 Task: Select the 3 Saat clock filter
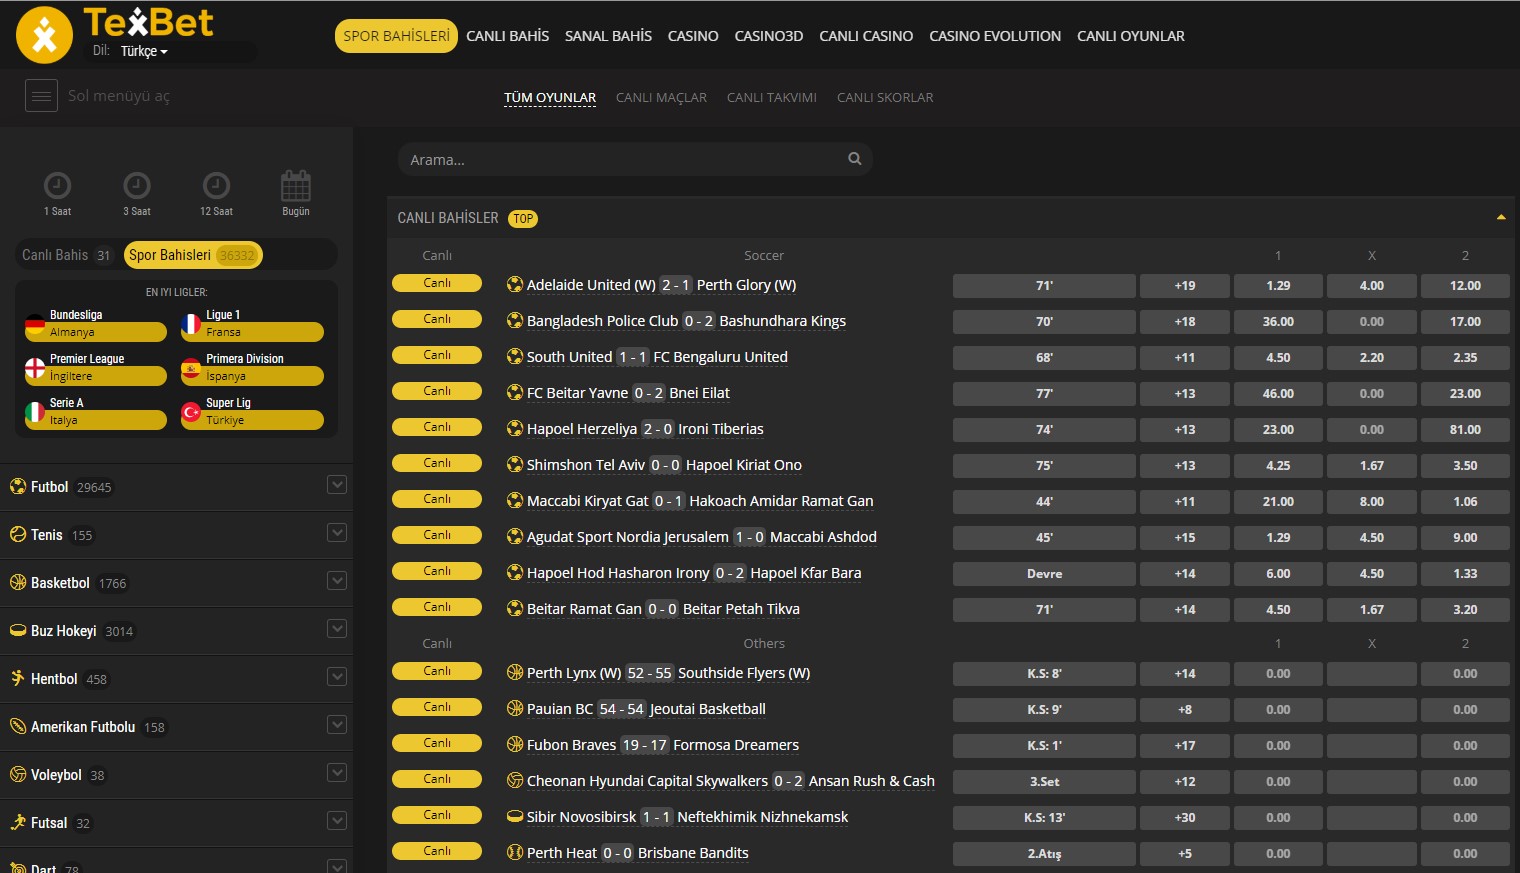[137, 185]
